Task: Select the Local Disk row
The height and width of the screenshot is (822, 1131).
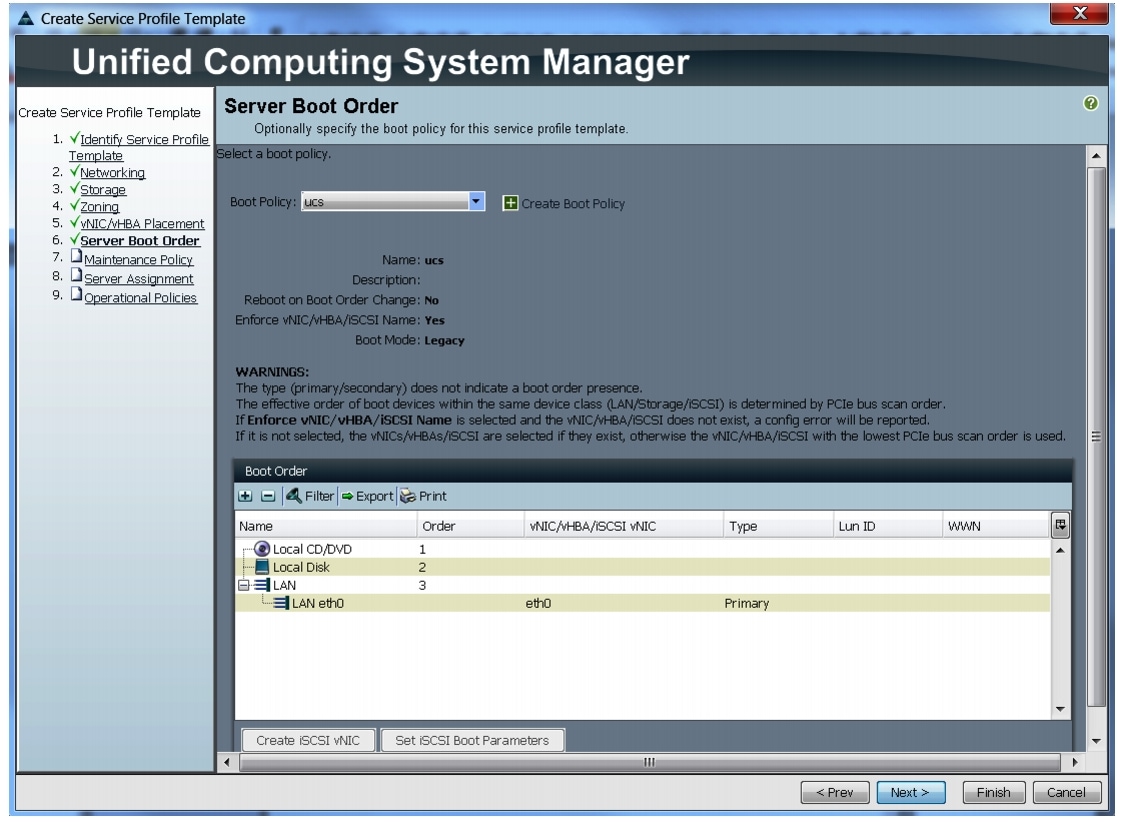Action: tap(643, 567)
